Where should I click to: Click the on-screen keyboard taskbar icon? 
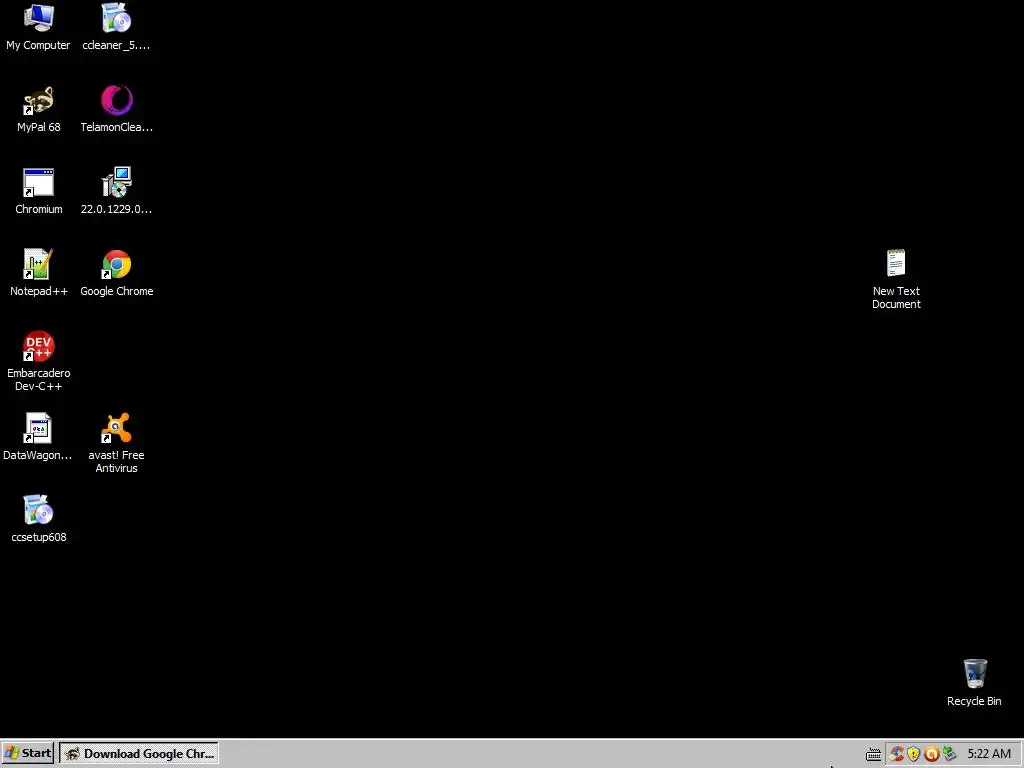pyautogui.click(x=873, y=754)
